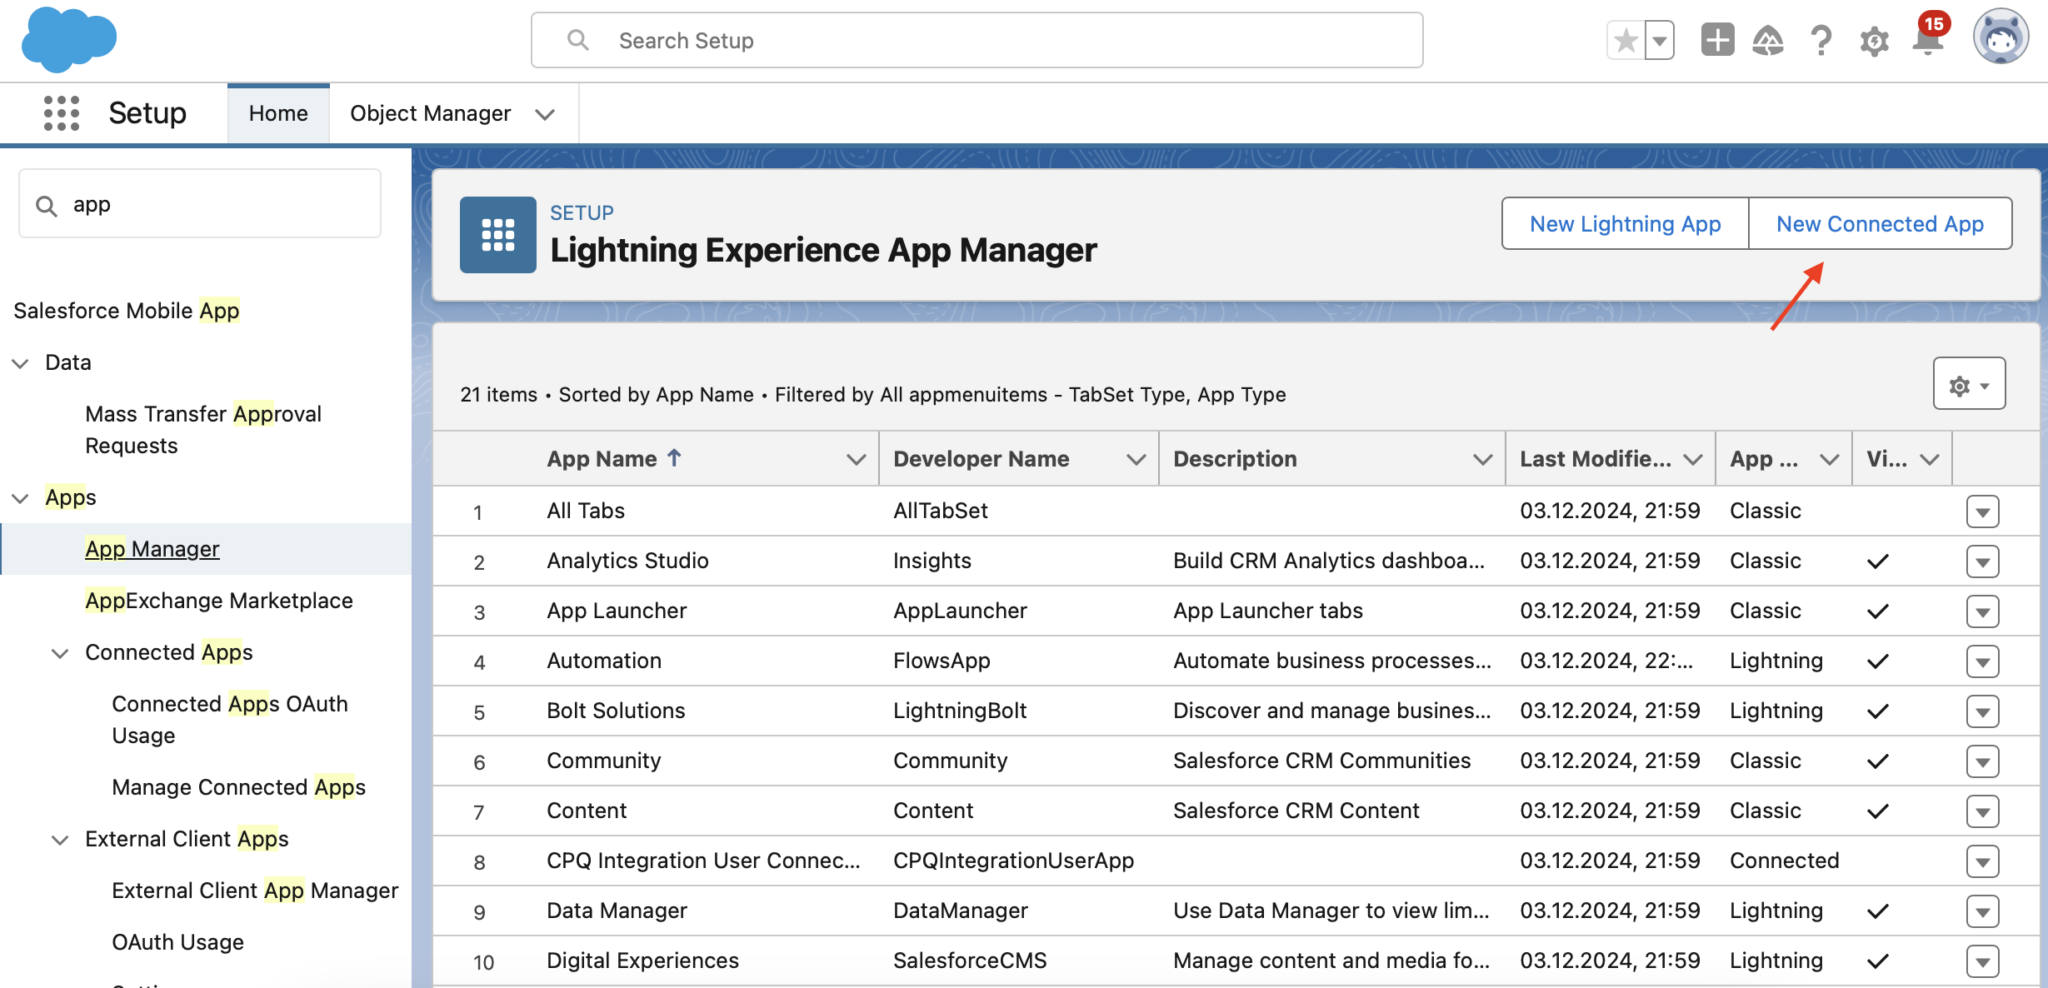Toggle visibility checkmark for Automation row
This screenshot has height=988, width=2048.
pyautogui.click(x=1878, y=661)
